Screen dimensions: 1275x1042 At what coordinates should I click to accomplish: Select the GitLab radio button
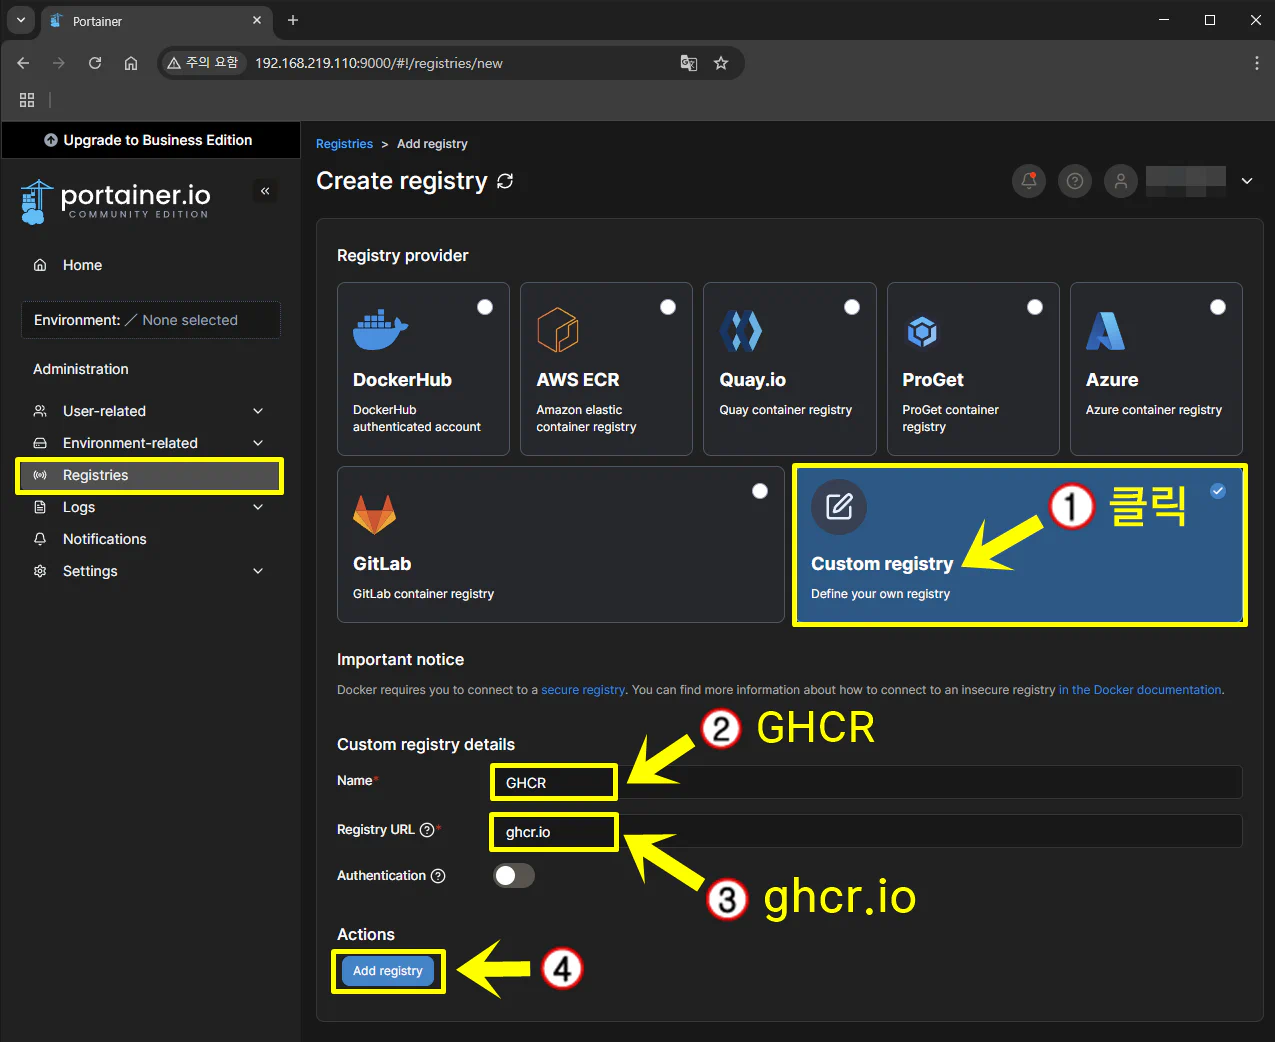(760, 491)
